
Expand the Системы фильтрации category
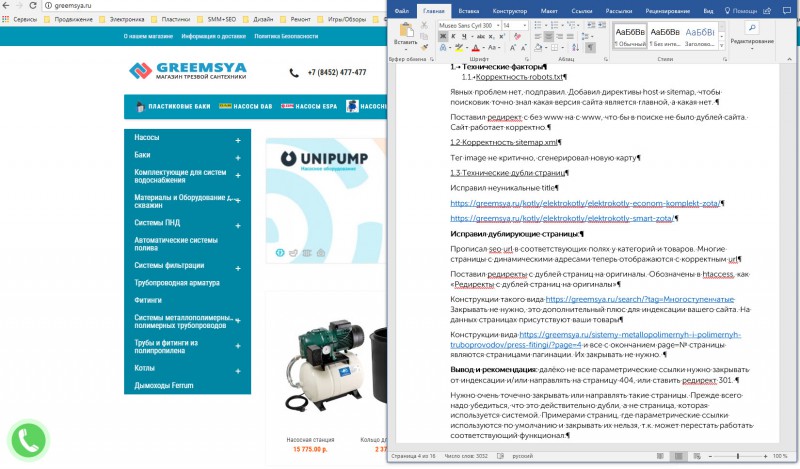(238, 268)
